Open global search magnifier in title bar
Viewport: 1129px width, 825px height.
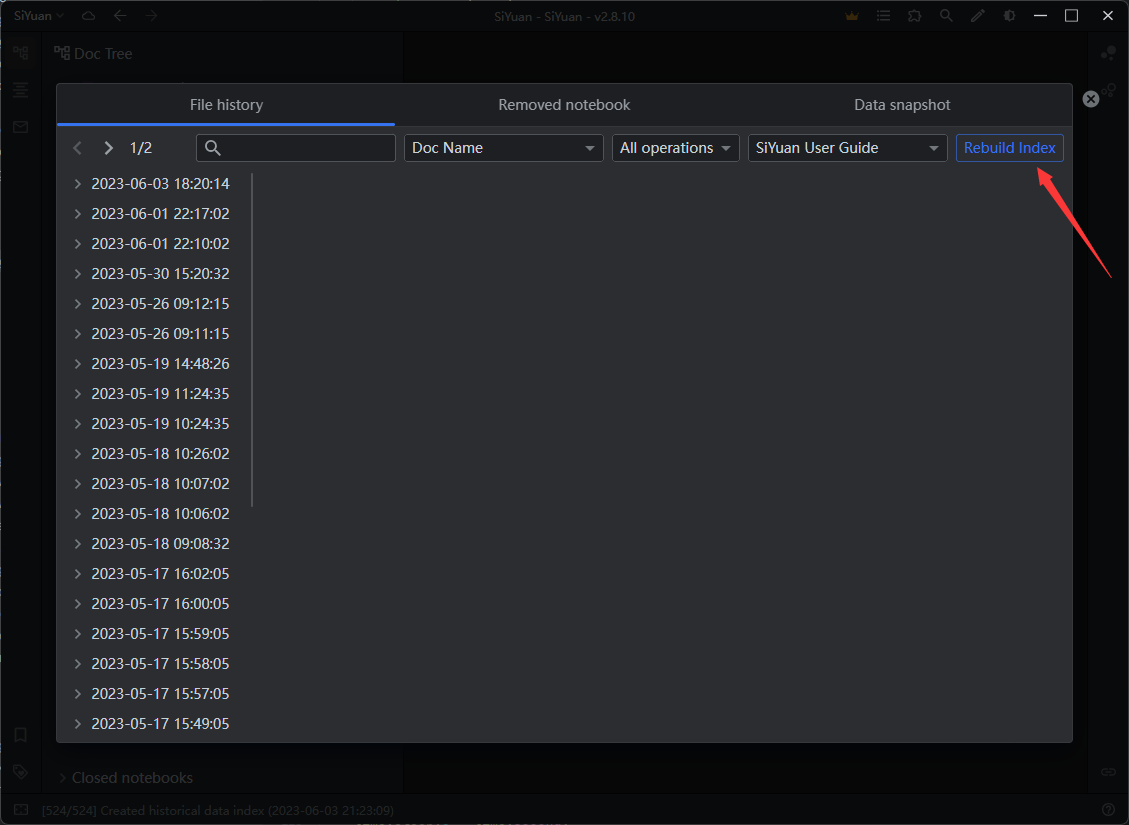pos(946,16)
